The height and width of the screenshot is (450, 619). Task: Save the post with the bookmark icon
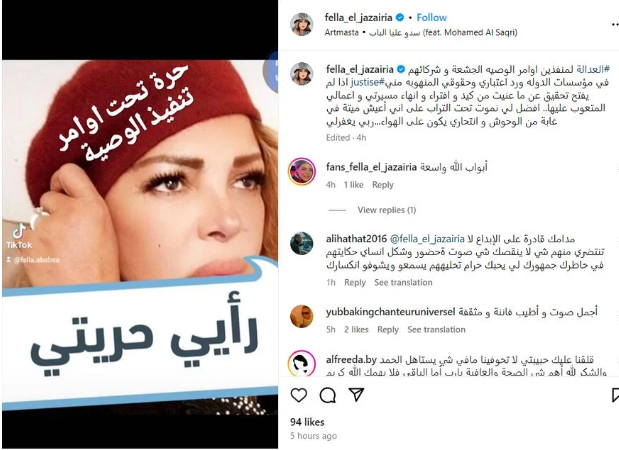pyautogui.click(x=615, y=395)
